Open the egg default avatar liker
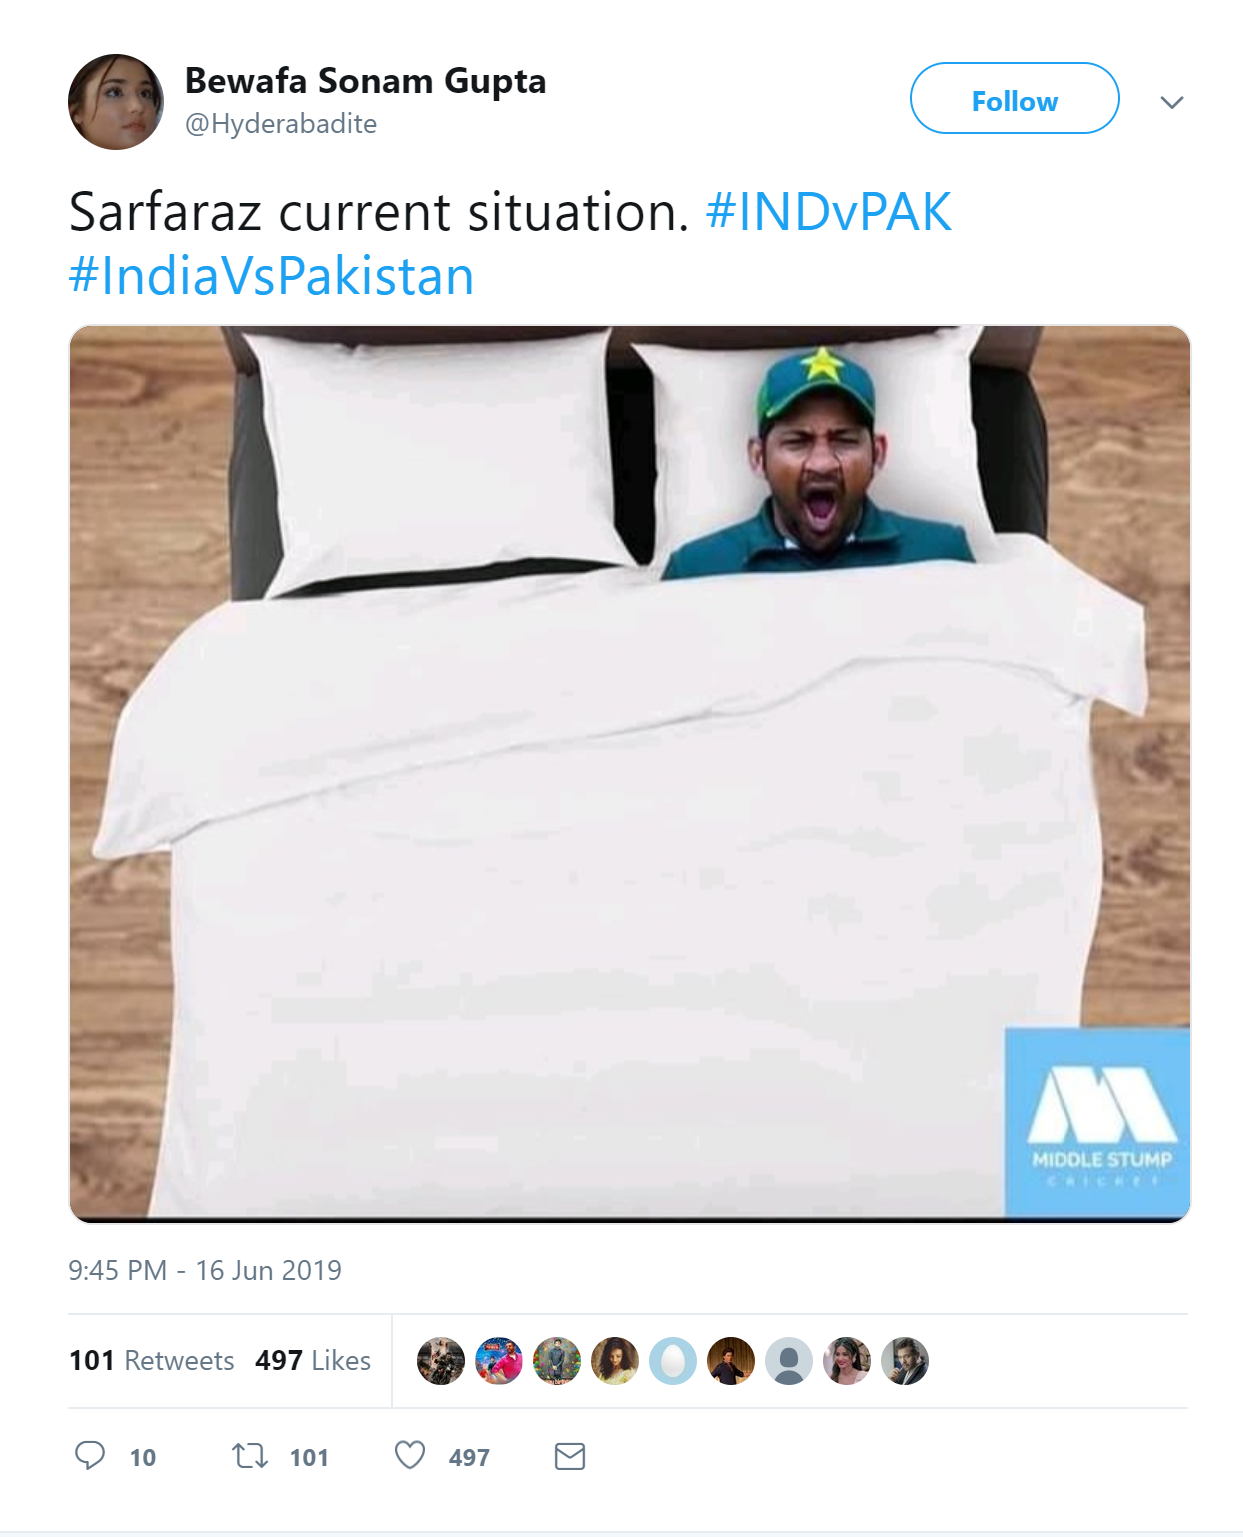The image size is (1243, 1537). [673, 1361]
